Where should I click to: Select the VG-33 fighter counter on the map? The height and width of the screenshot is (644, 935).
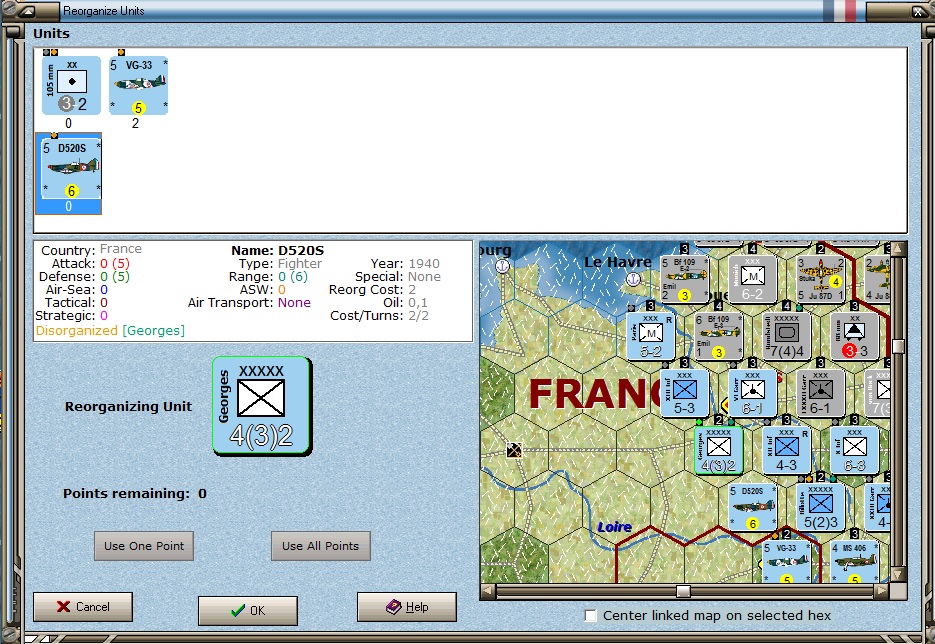[787, 562]
